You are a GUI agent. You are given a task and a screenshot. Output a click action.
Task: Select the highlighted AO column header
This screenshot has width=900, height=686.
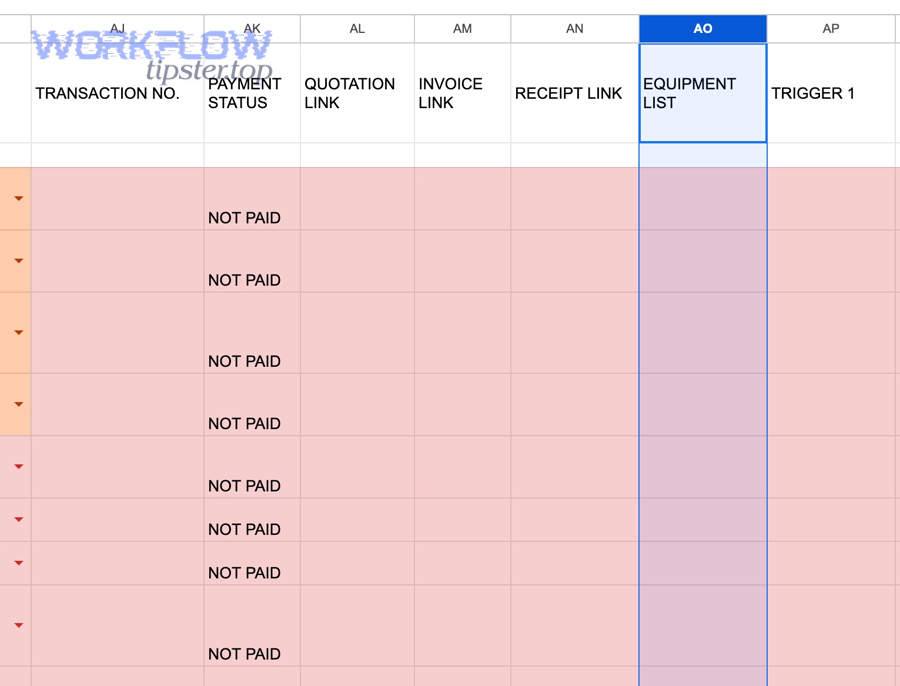(702, 28)
